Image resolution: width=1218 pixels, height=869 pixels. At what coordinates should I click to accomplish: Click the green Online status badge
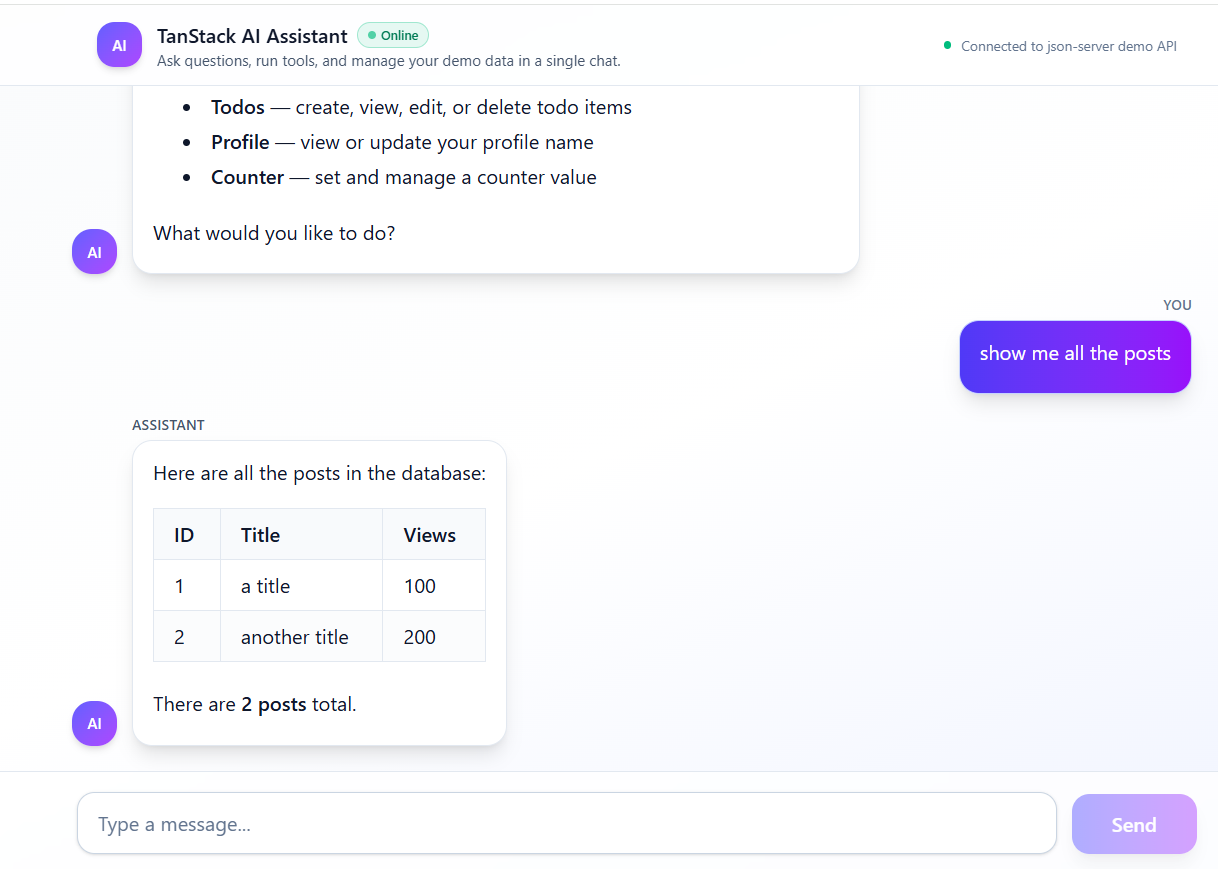pyautogui.click(x=393, y=35)
